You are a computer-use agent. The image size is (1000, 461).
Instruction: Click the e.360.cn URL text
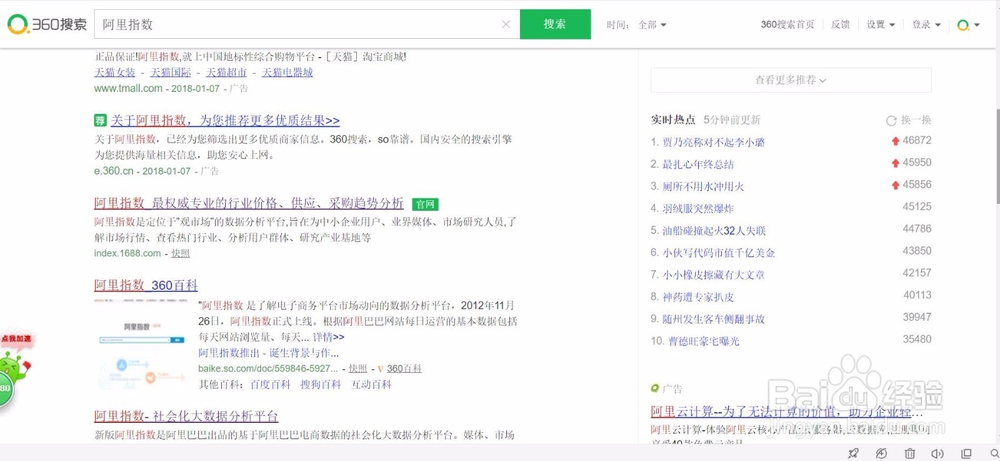[x=114, y=171]
